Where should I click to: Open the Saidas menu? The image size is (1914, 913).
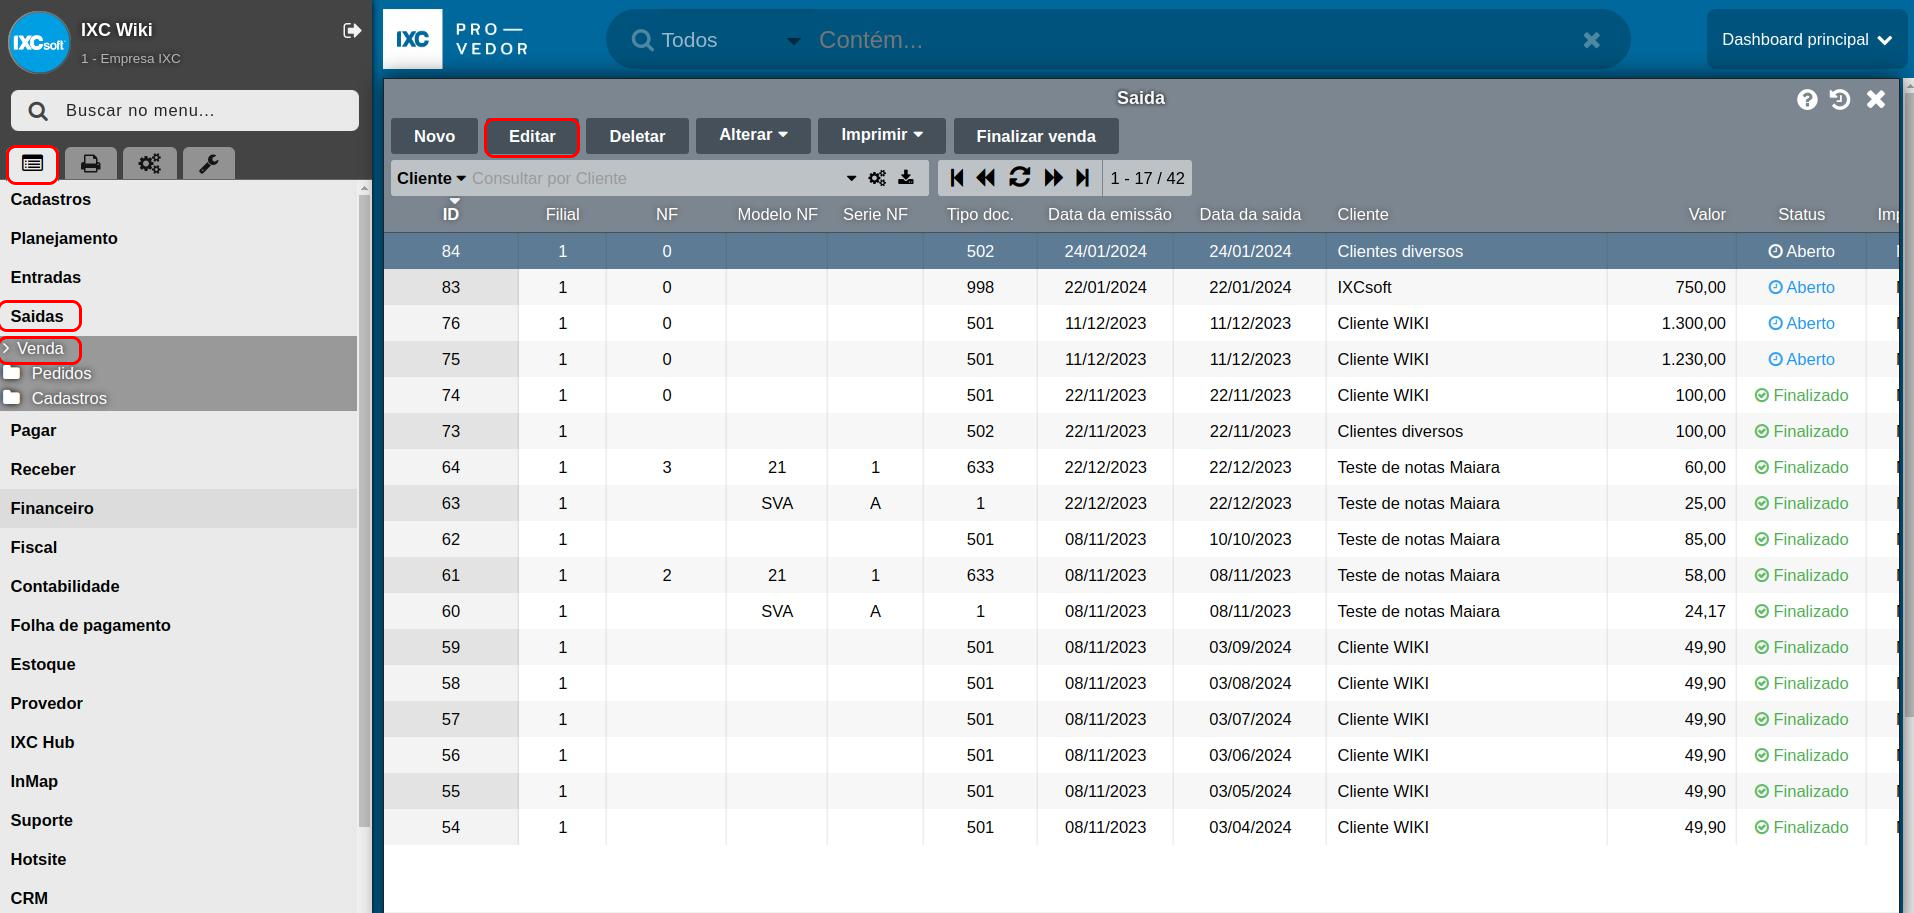click(37, 316)
